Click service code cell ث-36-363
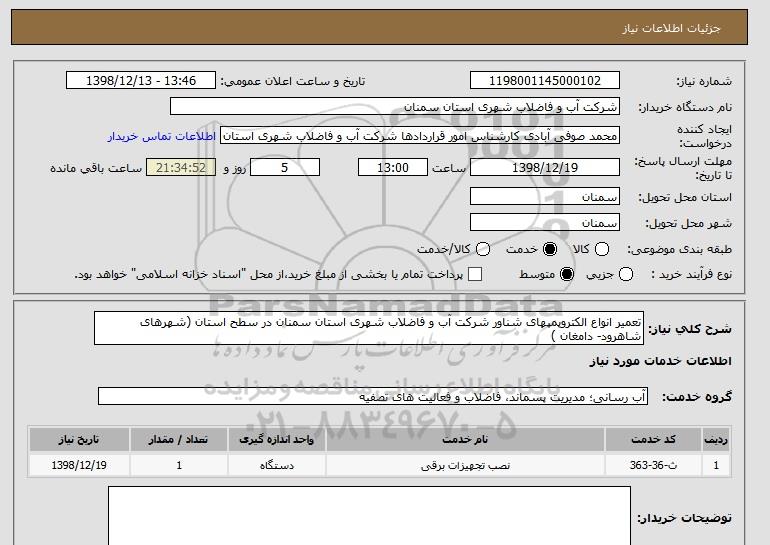 653,465
